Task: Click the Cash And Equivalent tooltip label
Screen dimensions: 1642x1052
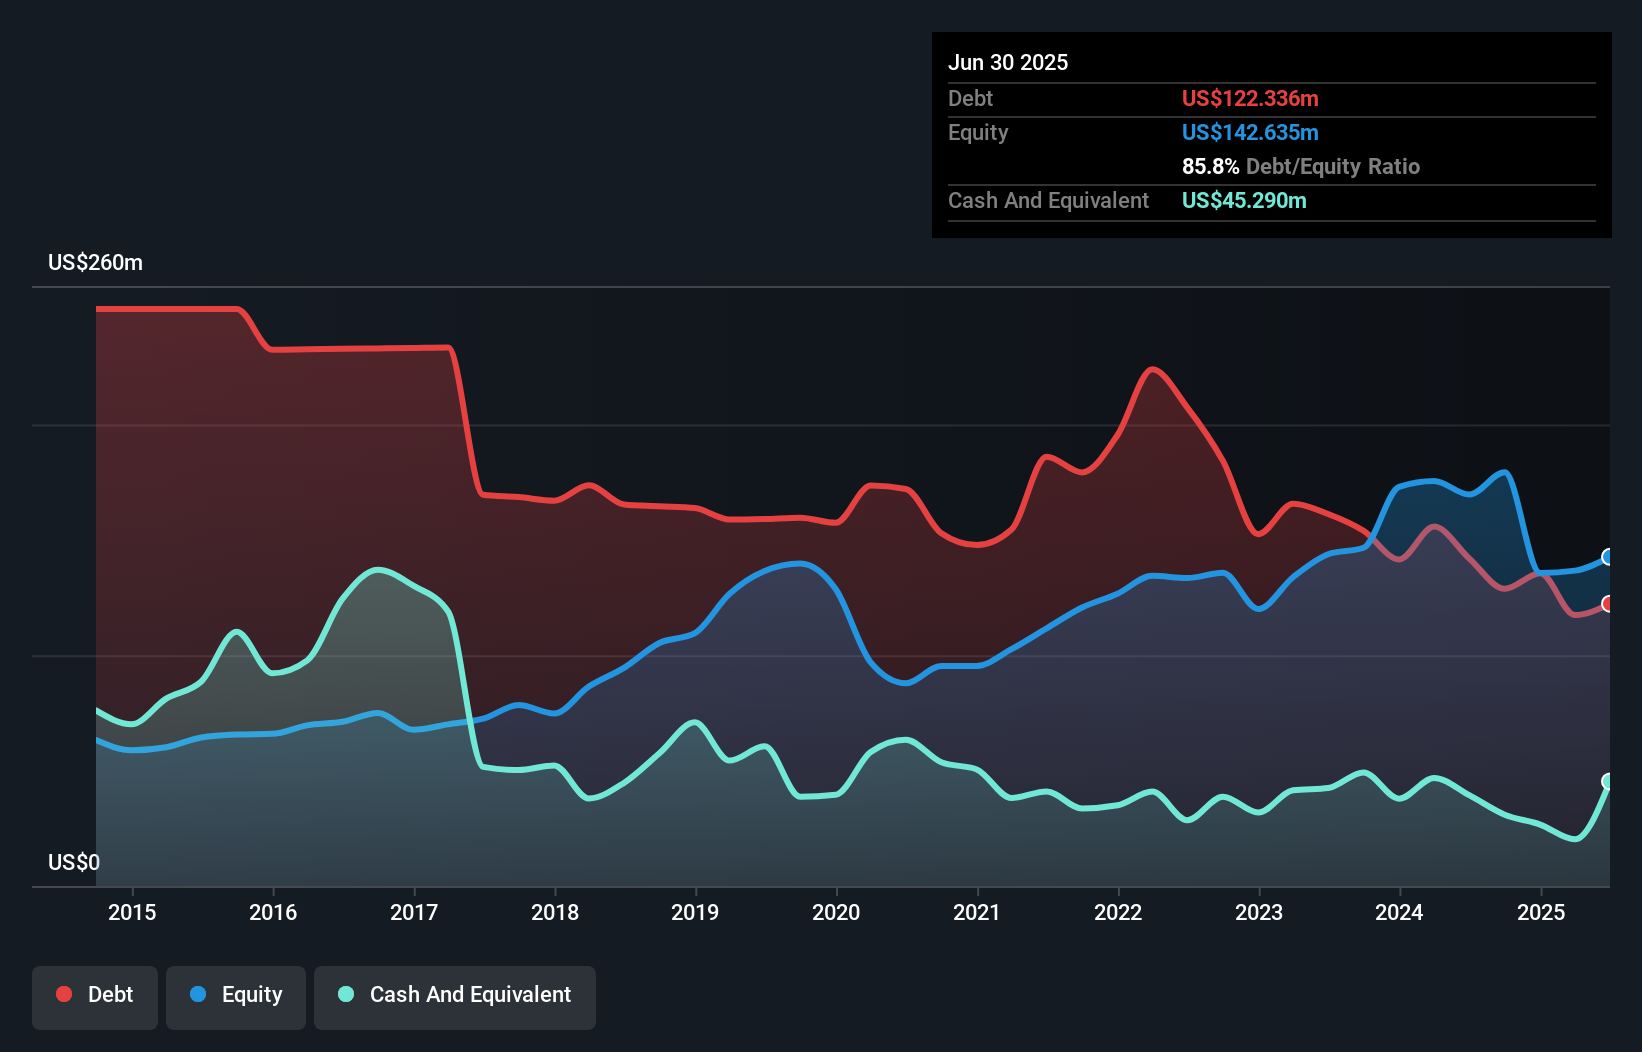Action: click(x=1048, y=201)
